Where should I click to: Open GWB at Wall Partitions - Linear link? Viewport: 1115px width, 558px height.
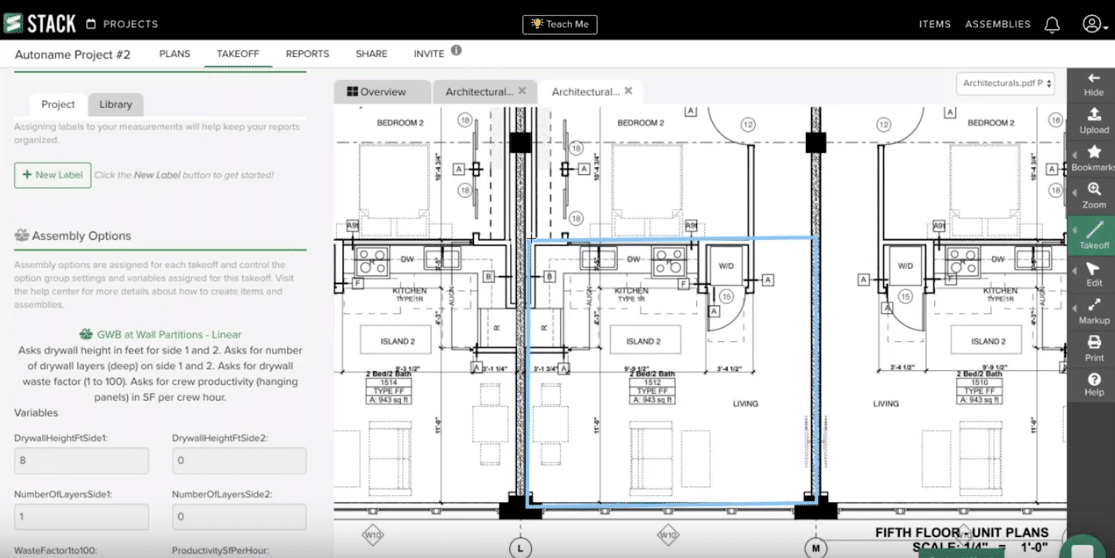coord(169,334)
